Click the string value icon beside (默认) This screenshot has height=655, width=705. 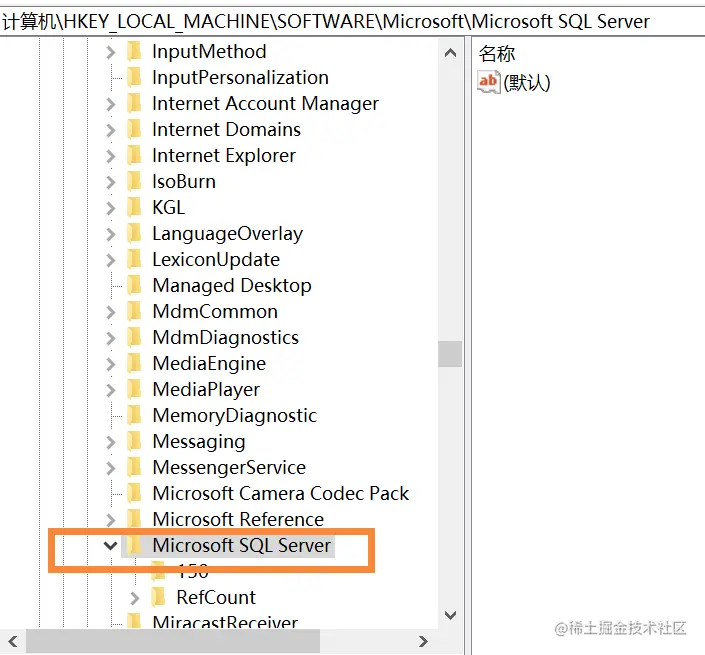[489, 82]
